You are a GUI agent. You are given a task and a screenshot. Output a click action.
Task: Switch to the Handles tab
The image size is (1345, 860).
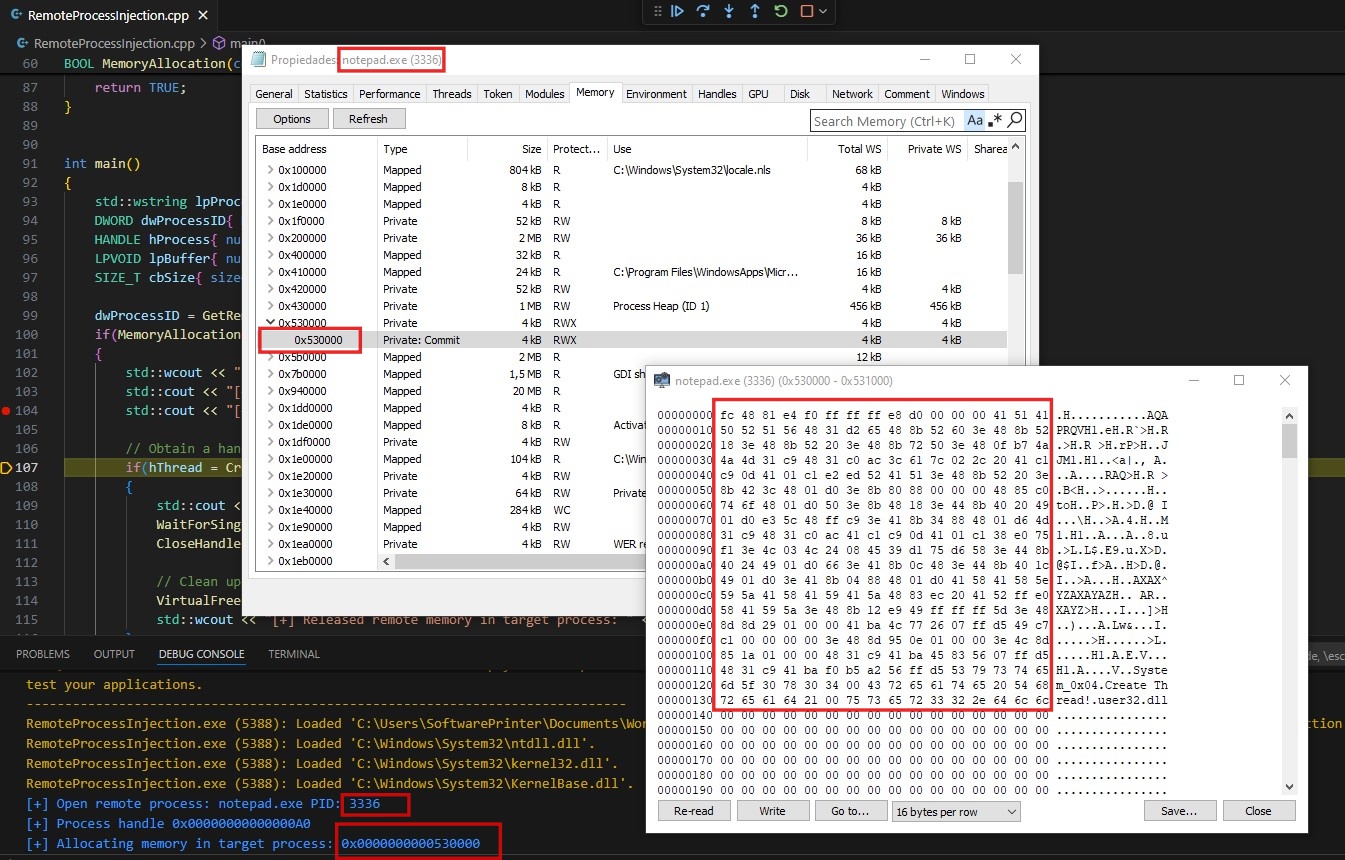pyautogui.click(x=717, y=94)
